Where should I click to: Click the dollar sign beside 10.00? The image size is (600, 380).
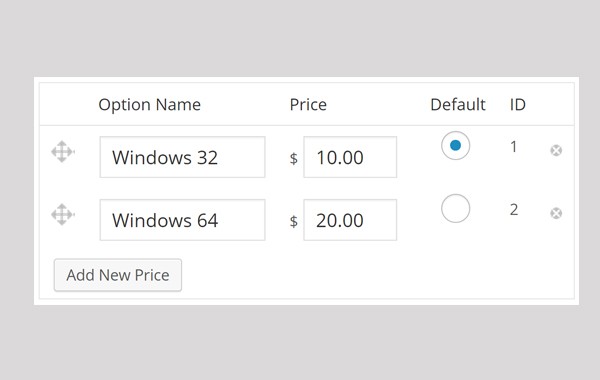point(293,158)
